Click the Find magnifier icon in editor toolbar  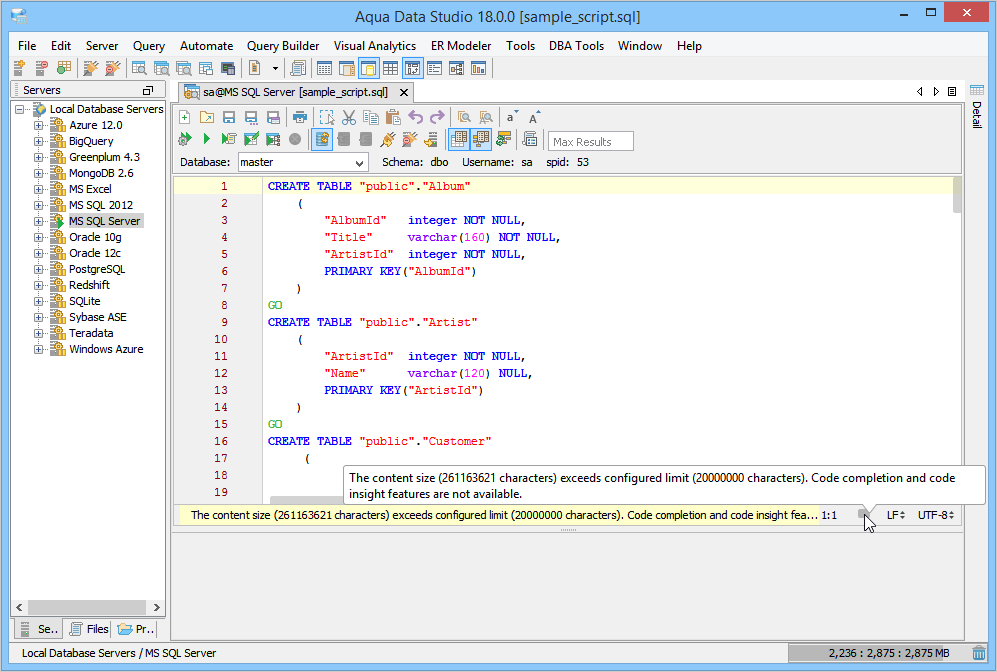tap(464, 118)
